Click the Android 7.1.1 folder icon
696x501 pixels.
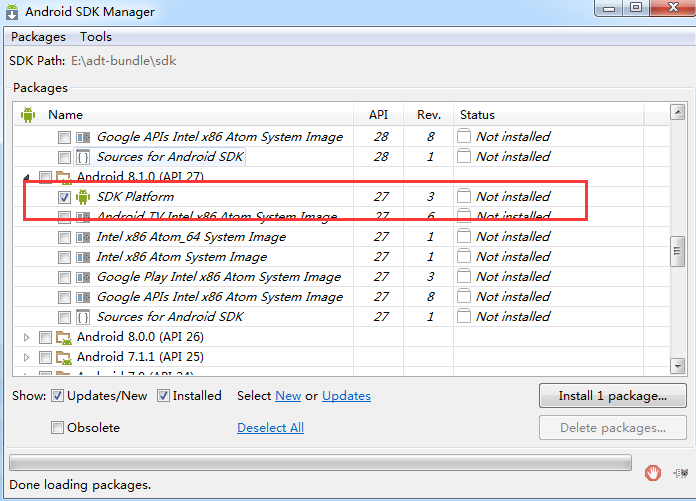click(64, 358)
